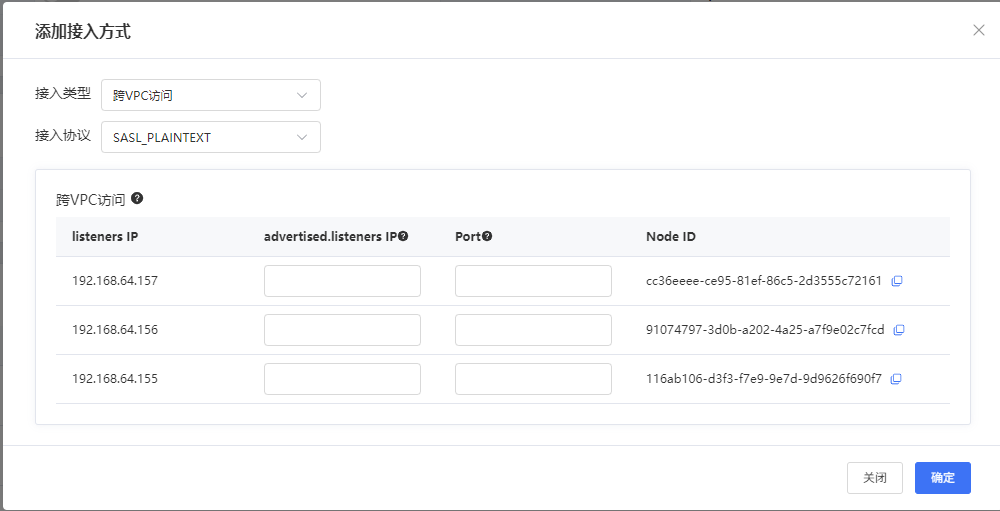The image size is (1000, 511).
Task: Click the Port input for 192.168.64.157
Action: [533, 281]
